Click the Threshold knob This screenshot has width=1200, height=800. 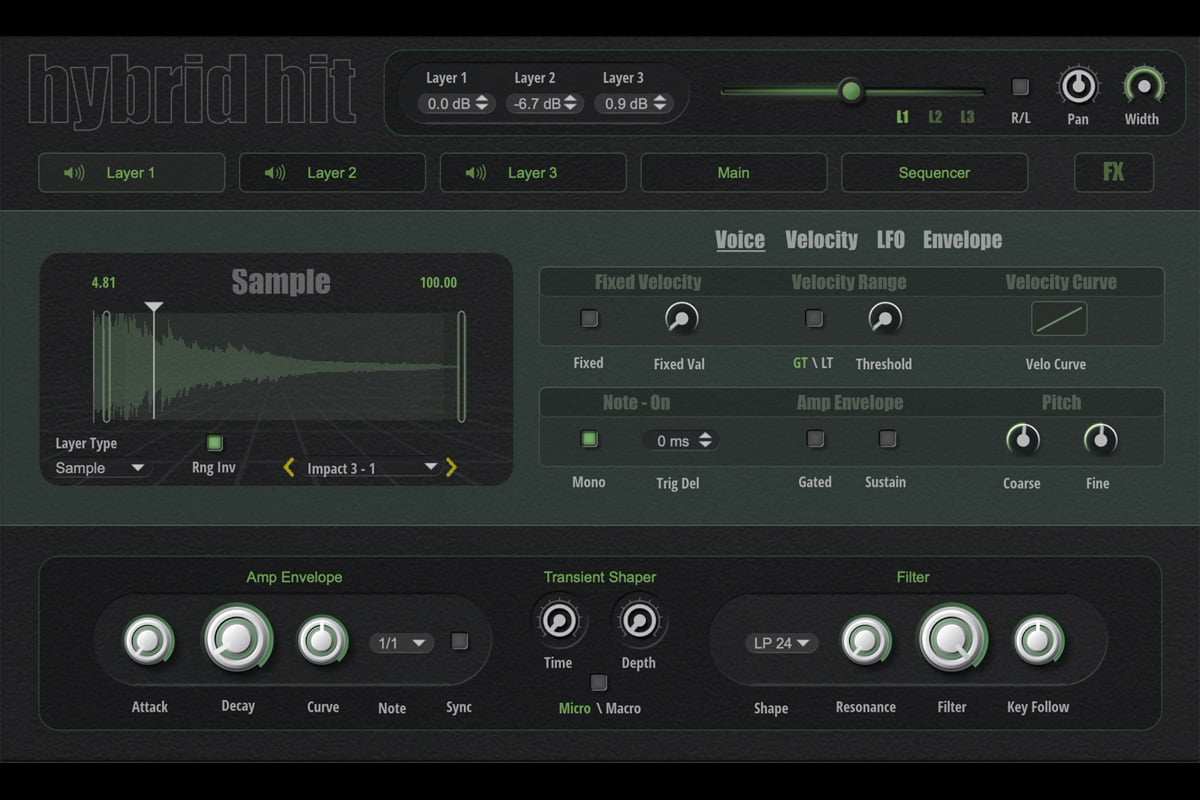tap(884, 319)
